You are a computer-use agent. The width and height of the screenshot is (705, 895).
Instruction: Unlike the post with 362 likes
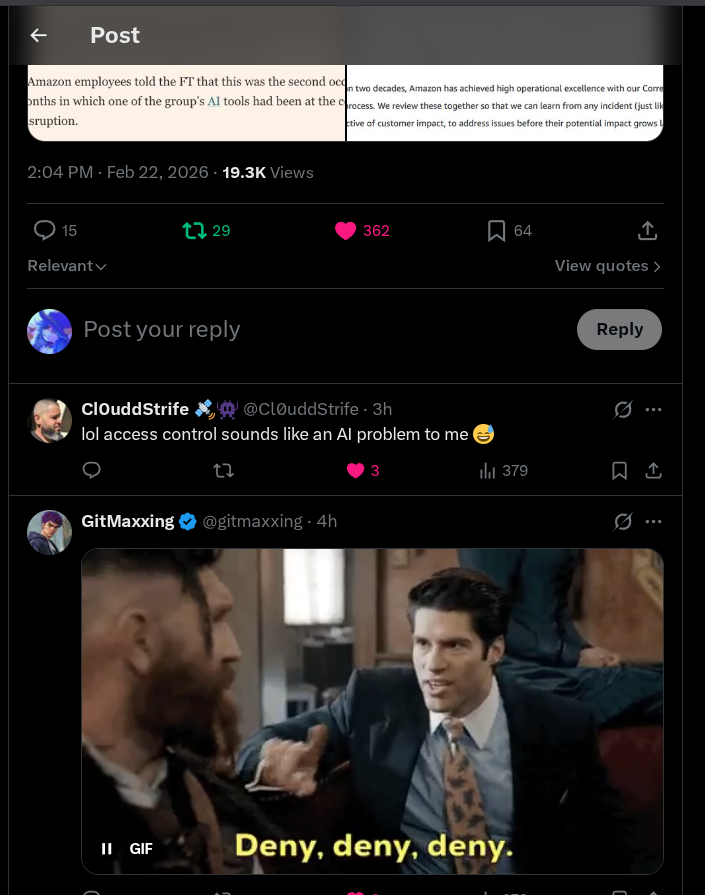click(x=345, y=231)
